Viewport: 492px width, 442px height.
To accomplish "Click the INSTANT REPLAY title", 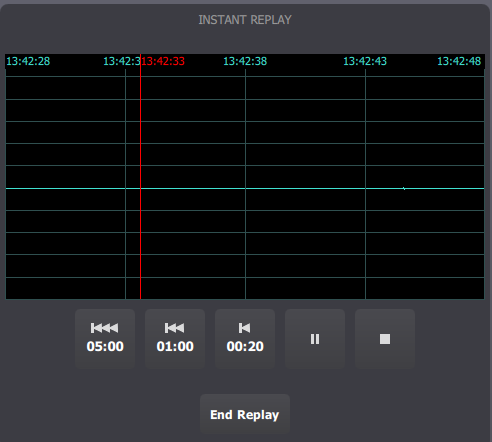I will (245, 20).
